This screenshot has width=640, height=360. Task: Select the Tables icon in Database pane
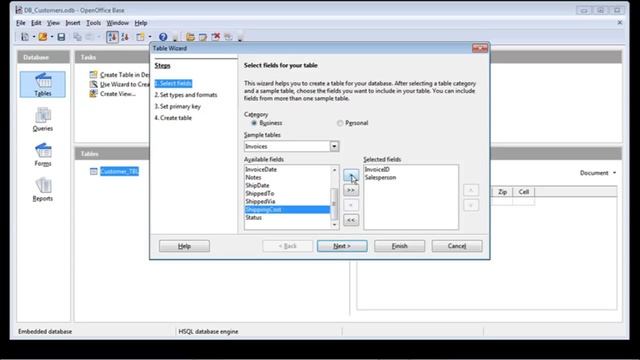pos(42,84)
